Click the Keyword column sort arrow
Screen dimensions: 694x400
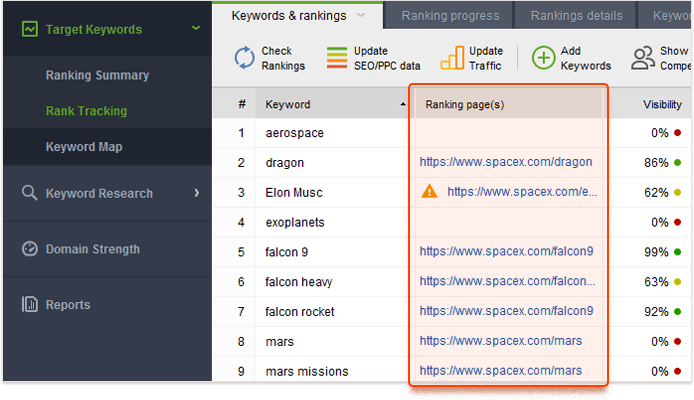pos(403,105)
